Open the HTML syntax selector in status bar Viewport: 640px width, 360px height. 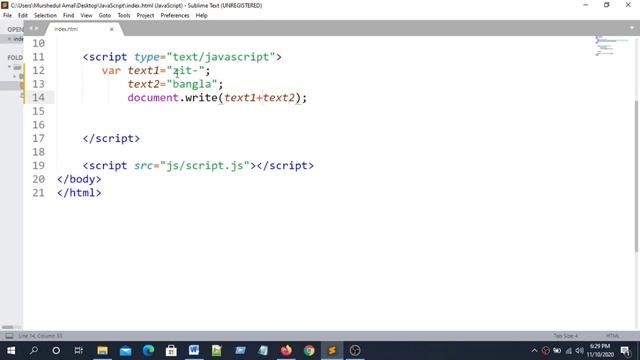(x=612, y=336)
